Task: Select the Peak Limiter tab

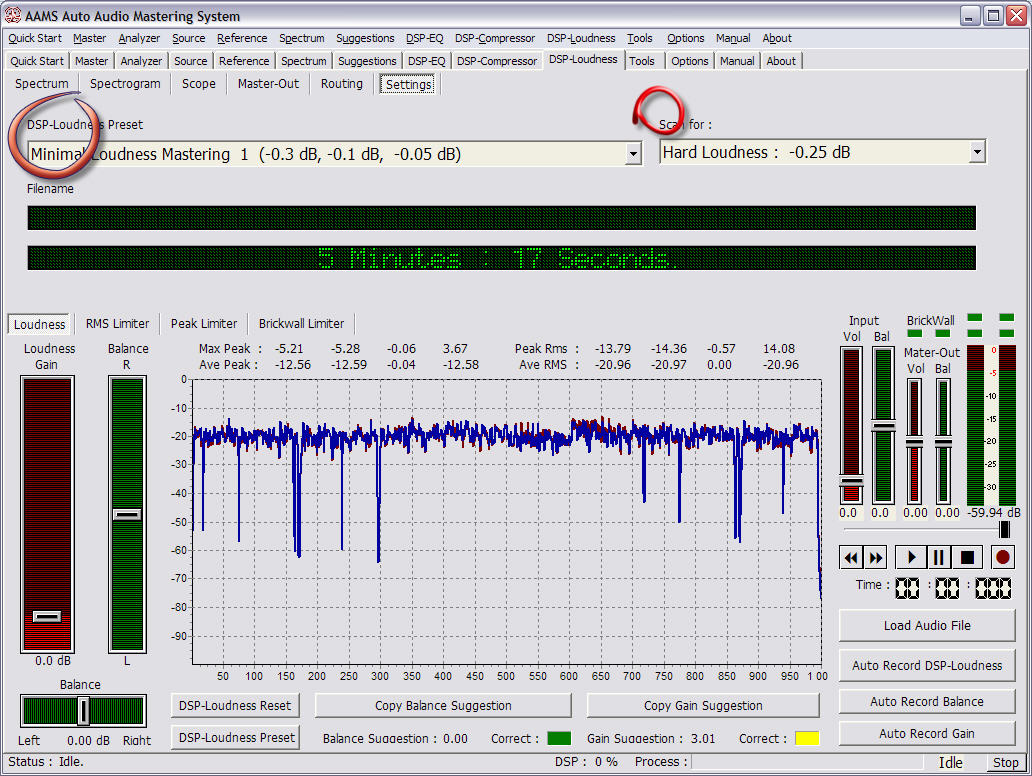Action: [x=204, y=324]
